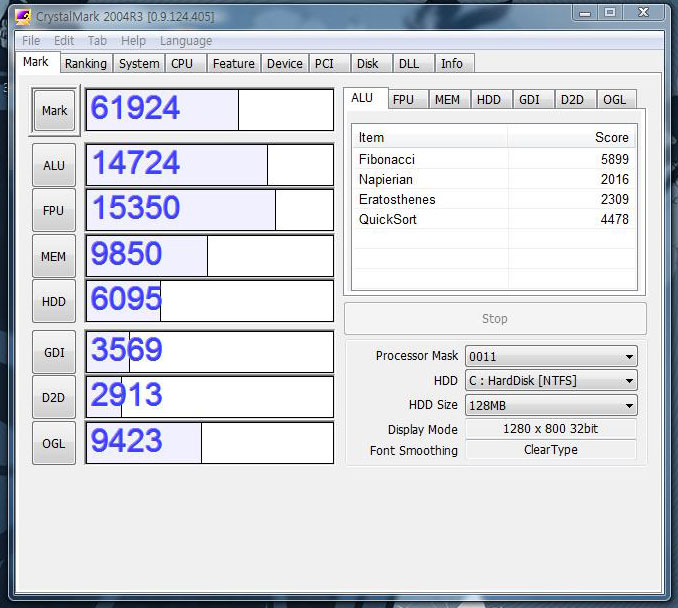This screenshot has height=608, width=678.
Task: Run the HDD benchmark button
Action: point(54,301)
